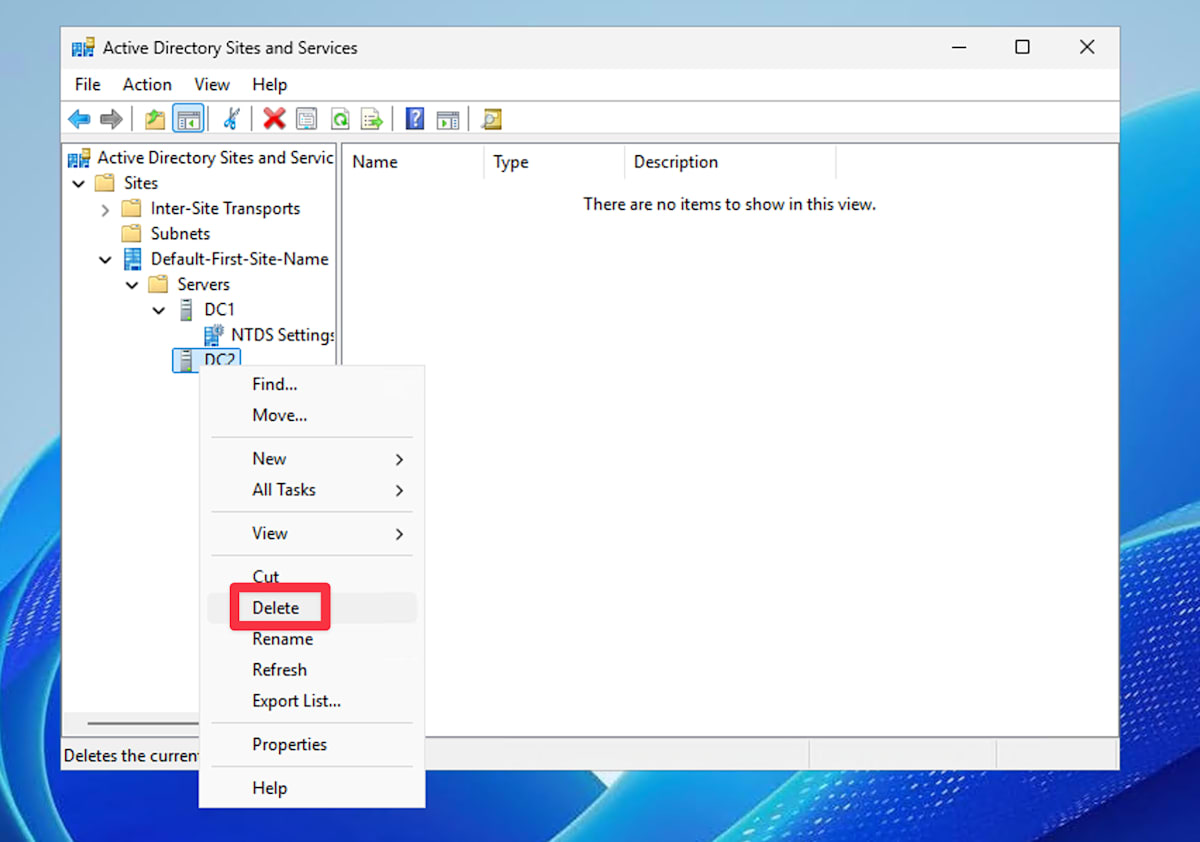Click the Export List toolbar icon

(x=372, y=119)
